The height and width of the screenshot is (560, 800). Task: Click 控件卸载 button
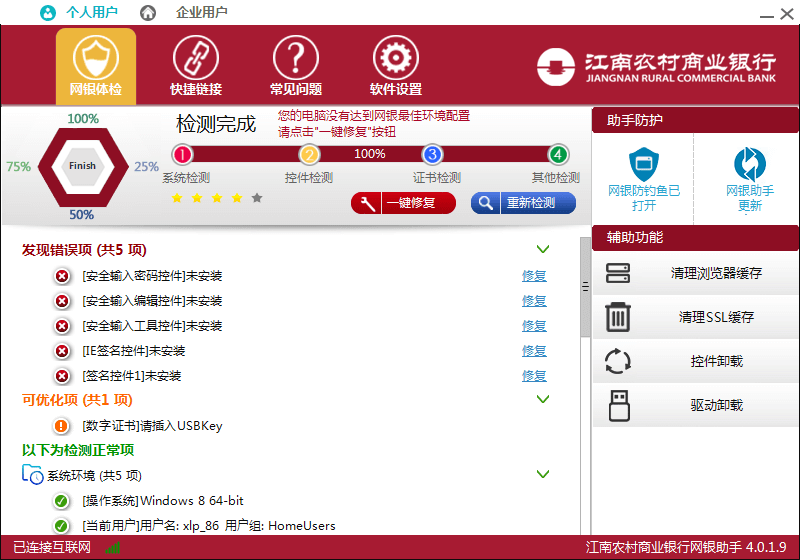[x=695, y=361]
